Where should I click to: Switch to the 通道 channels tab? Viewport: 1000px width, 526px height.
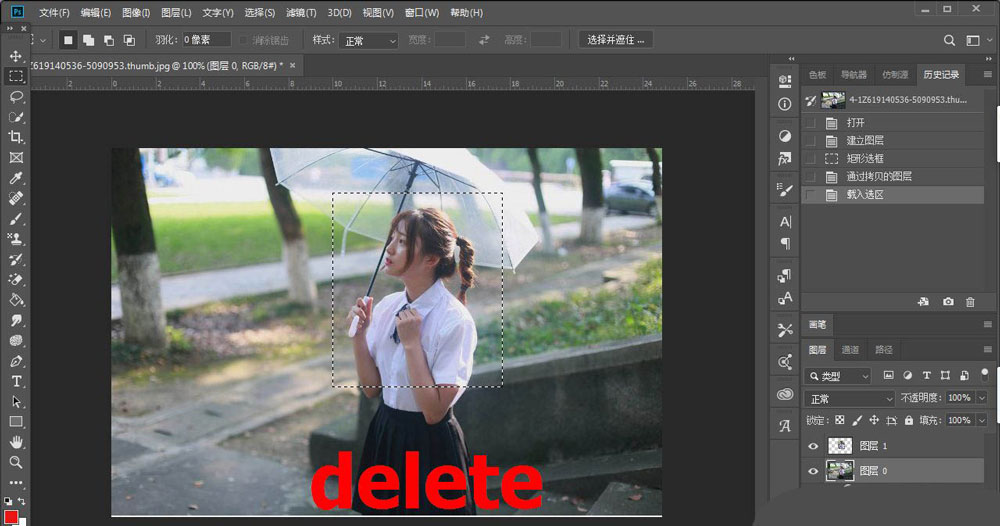point(850,350)
